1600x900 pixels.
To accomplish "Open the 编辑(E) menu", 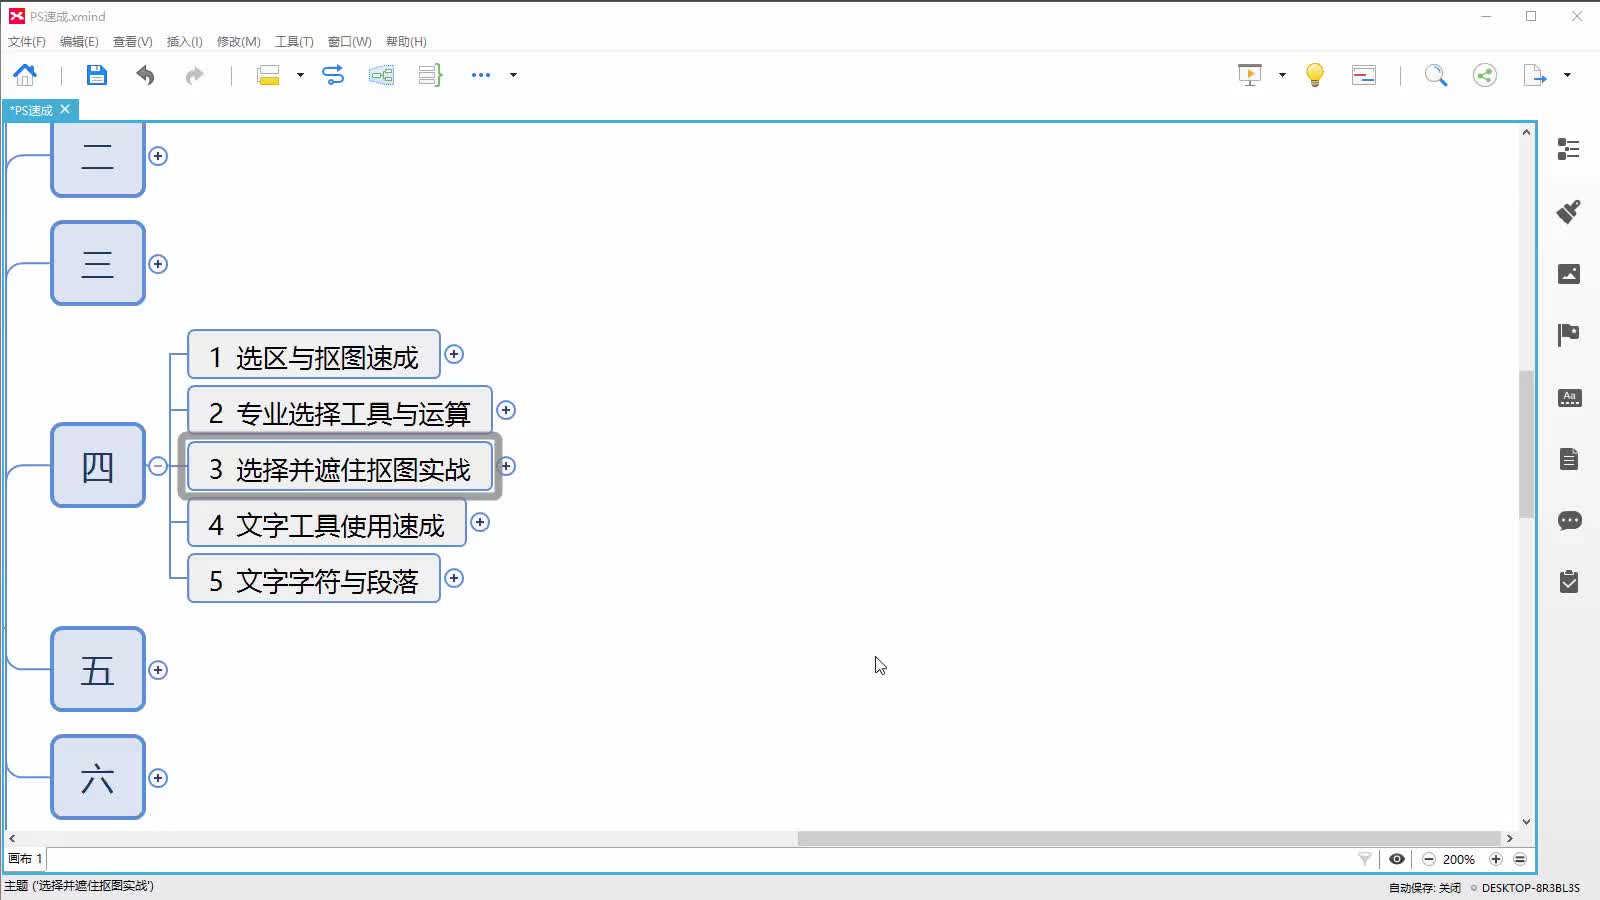I will pos(79,42).
